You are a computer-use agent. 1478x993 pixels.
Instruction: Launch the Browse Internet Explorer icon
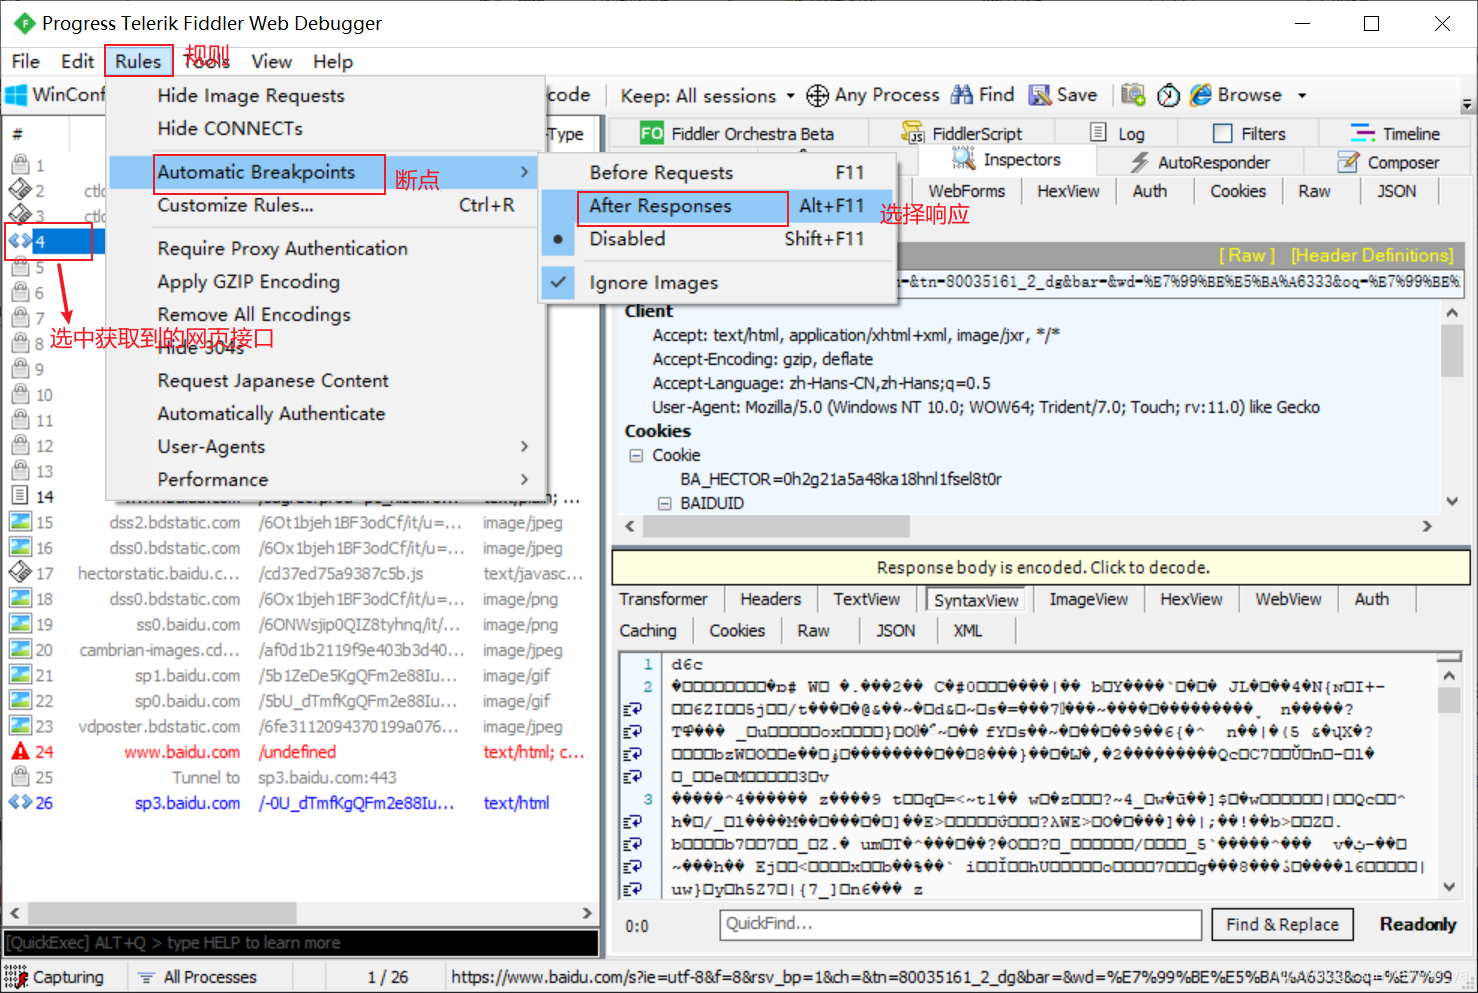pyautogui.click(x=1201, y=95)
